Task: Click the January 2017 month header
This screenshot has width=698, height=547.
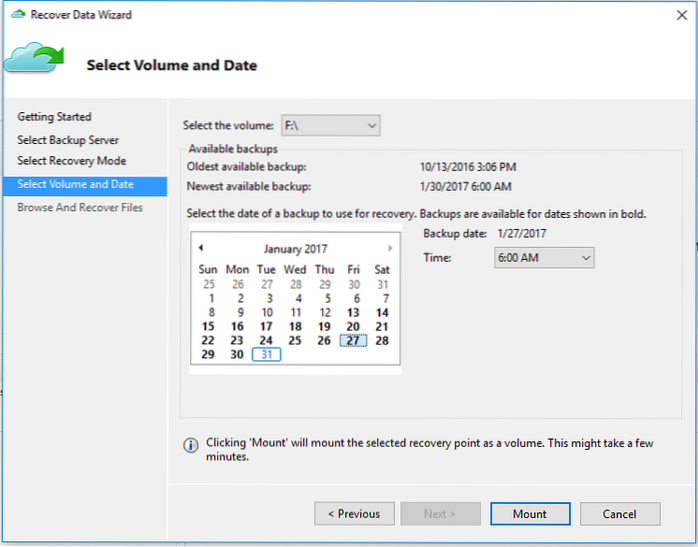Action: (x=295, y=248)
